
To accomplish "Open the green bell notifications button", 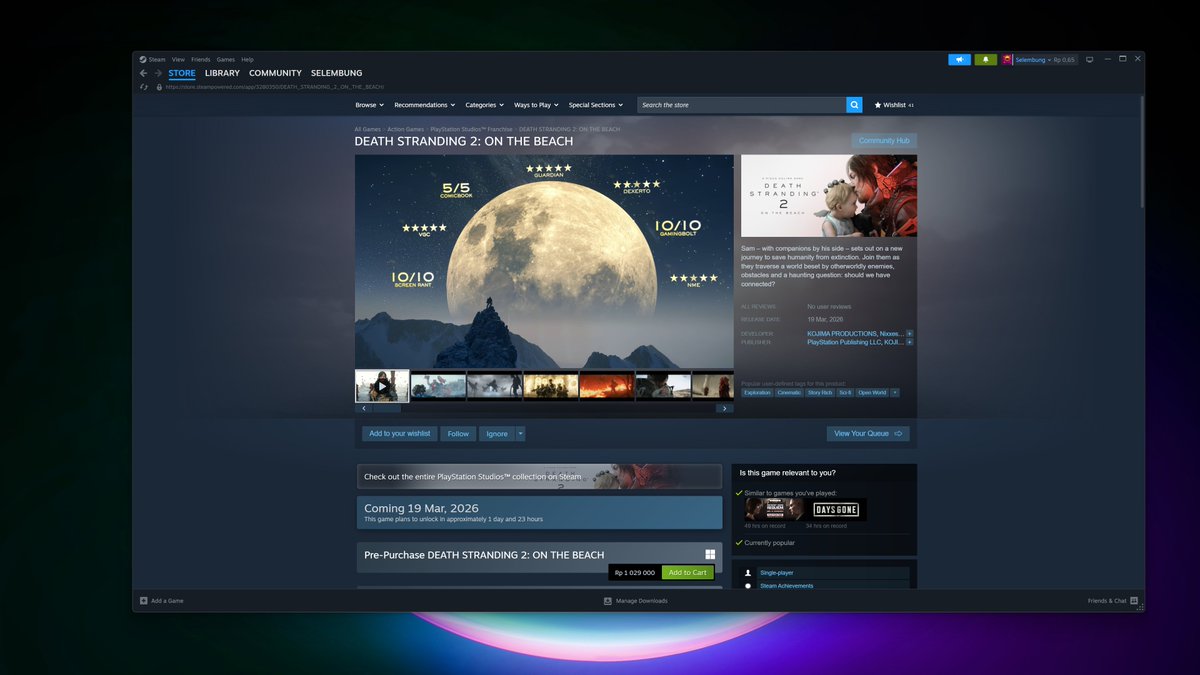I will pos(985,60).
